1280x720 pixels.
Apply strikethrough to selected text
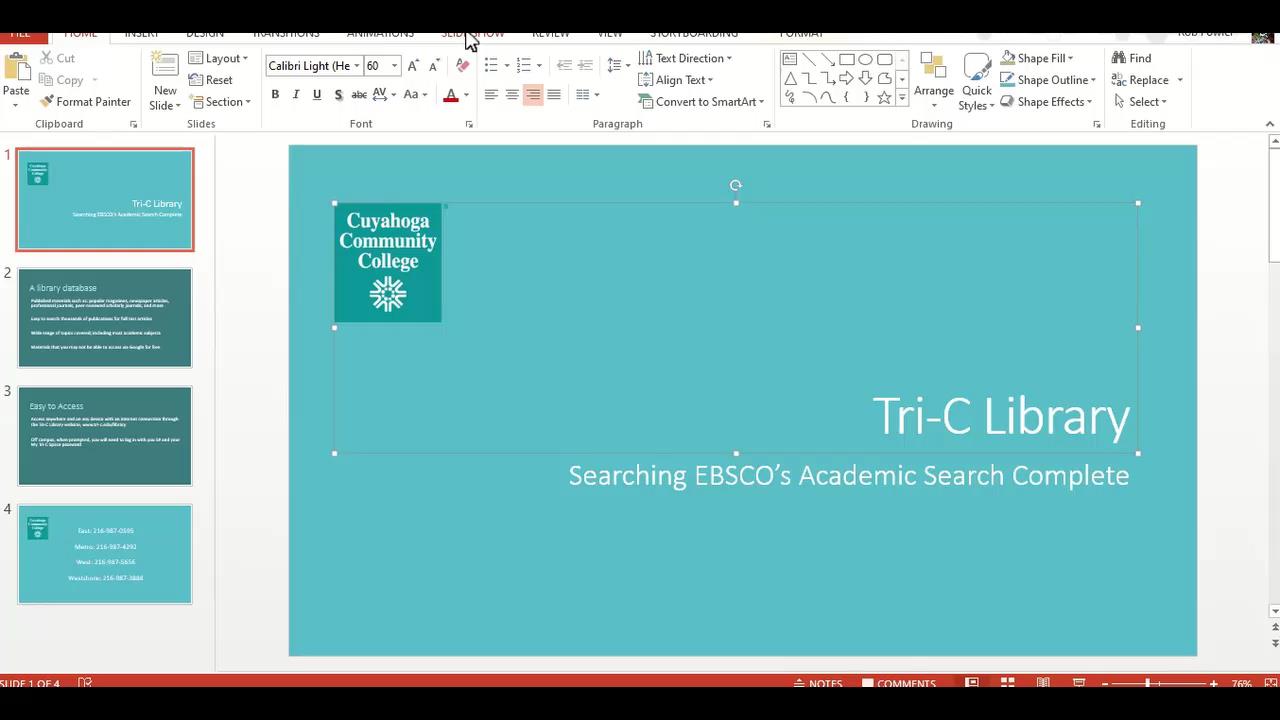coord(359,94)
